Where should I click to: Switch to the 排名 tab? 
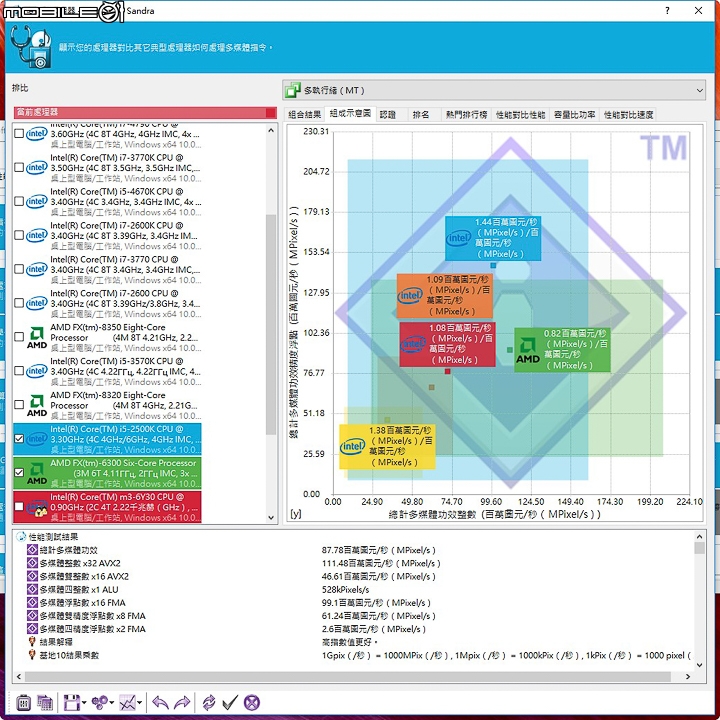(421, 114)
